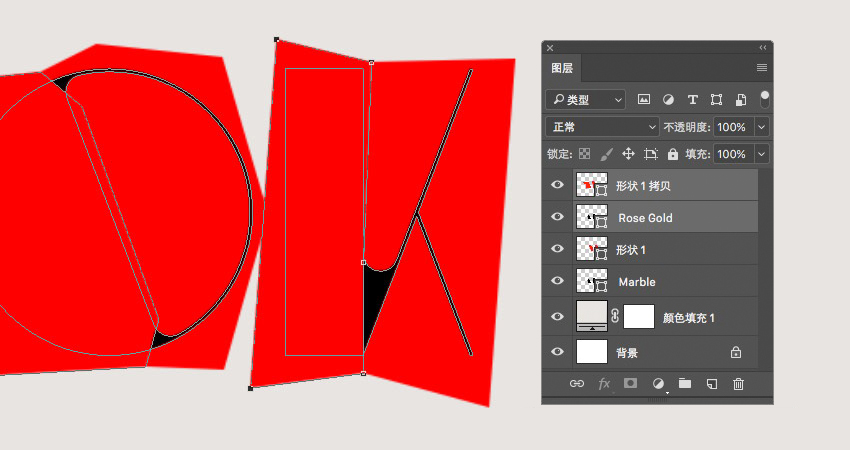Click the 填充 value field

coord(734,154)
